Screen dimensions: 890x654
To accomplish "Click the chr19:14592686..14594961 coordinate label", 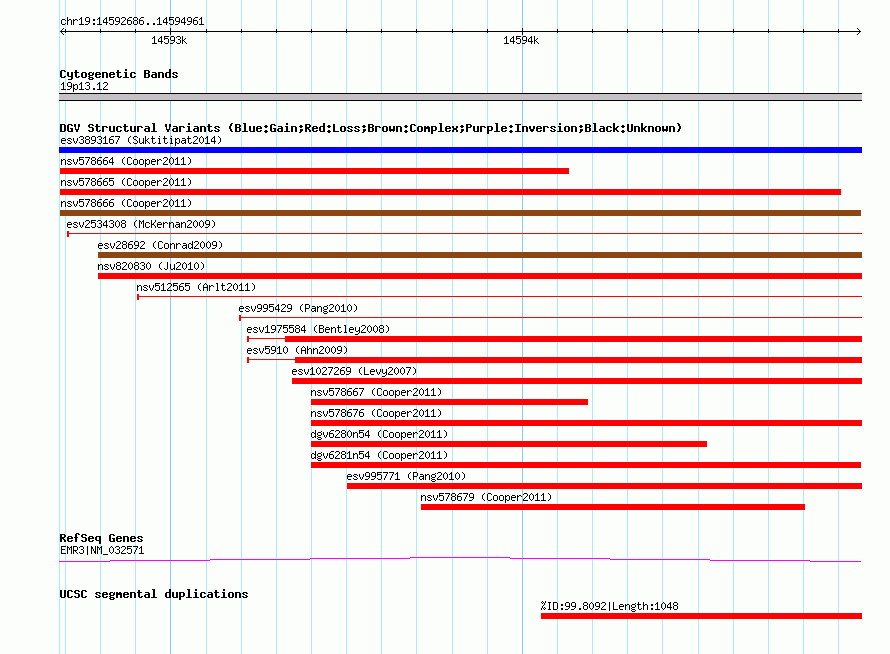I will click(x=132, y=21).
